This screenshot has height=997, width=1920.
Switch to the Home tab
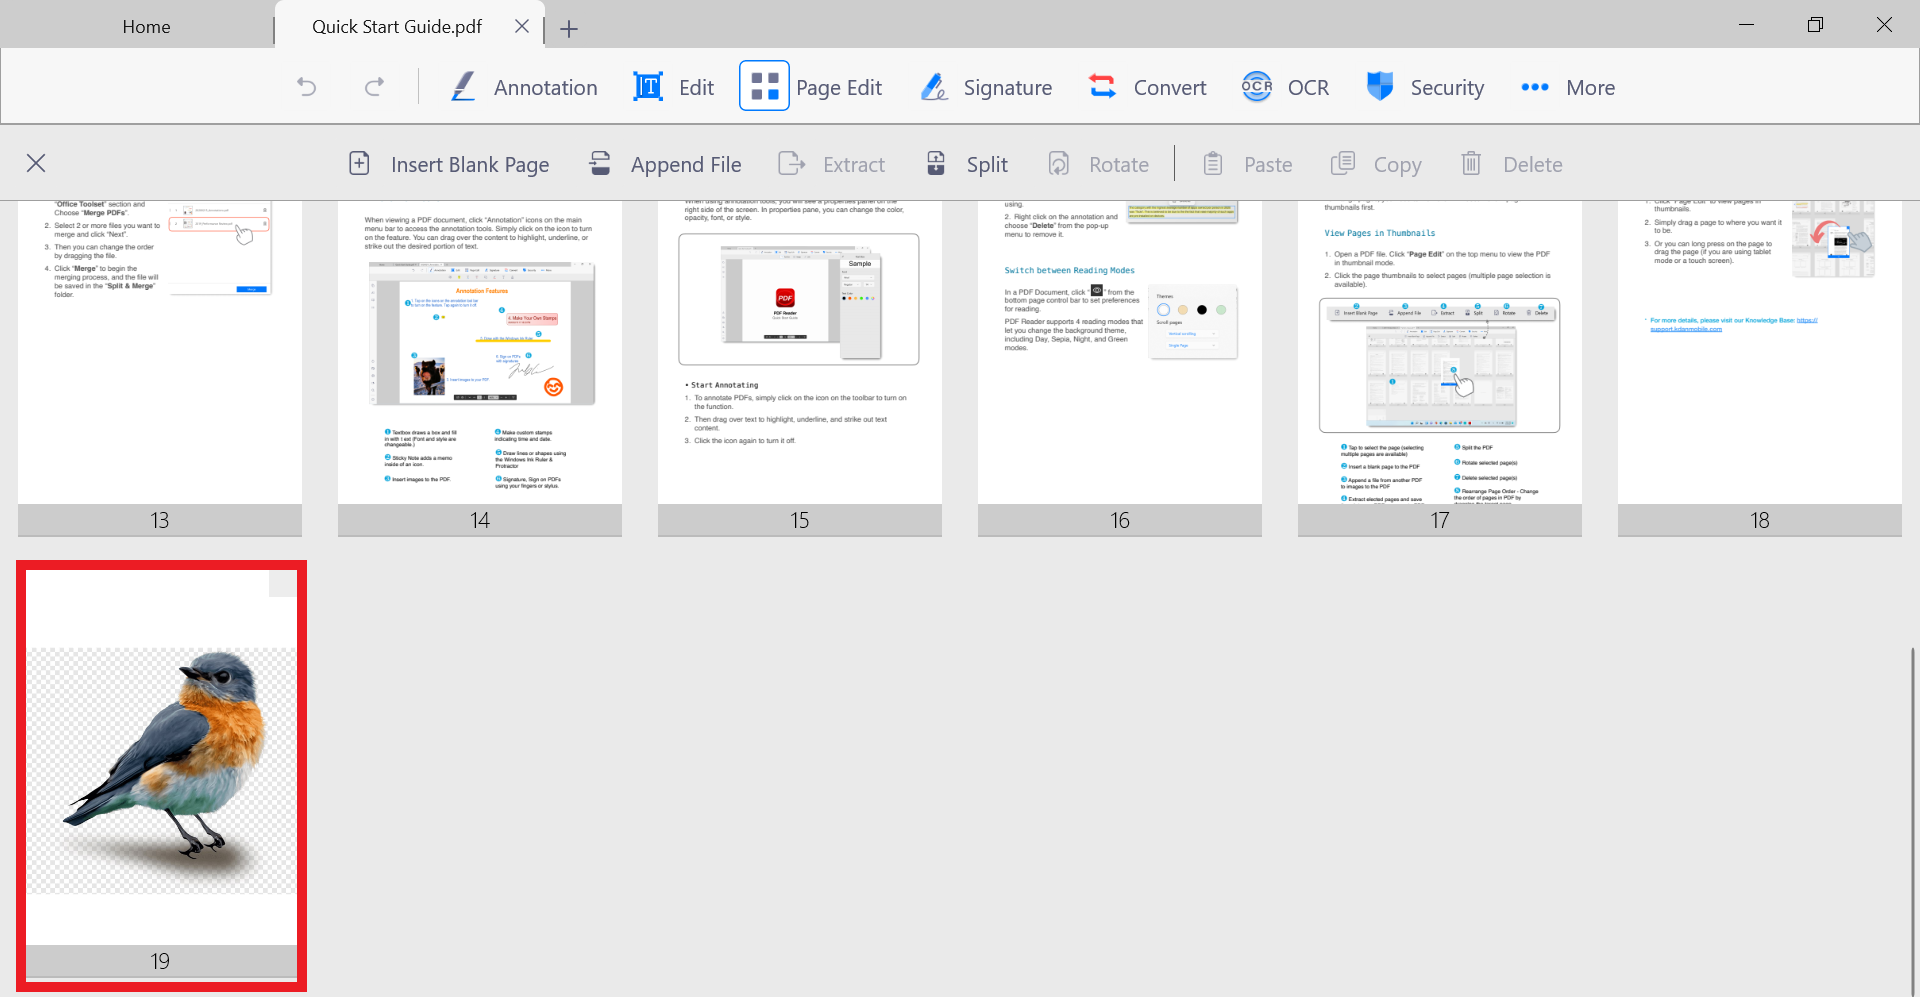point(146,27)
